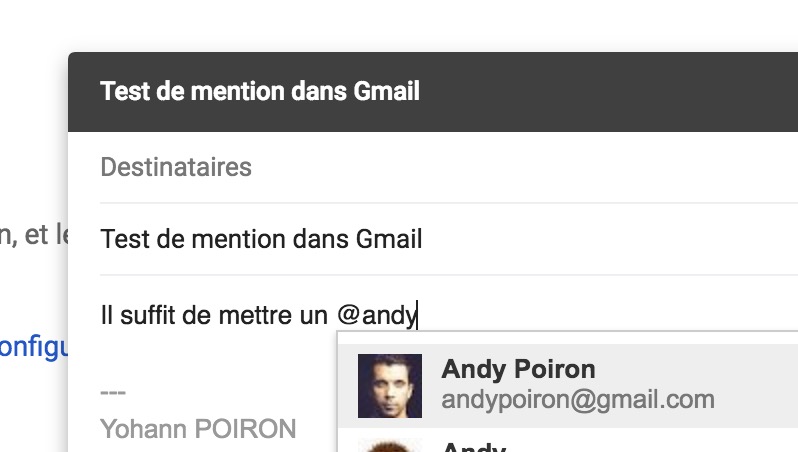Click the word "Il" starting the body

pyautogui.click(x=107, y=316)
